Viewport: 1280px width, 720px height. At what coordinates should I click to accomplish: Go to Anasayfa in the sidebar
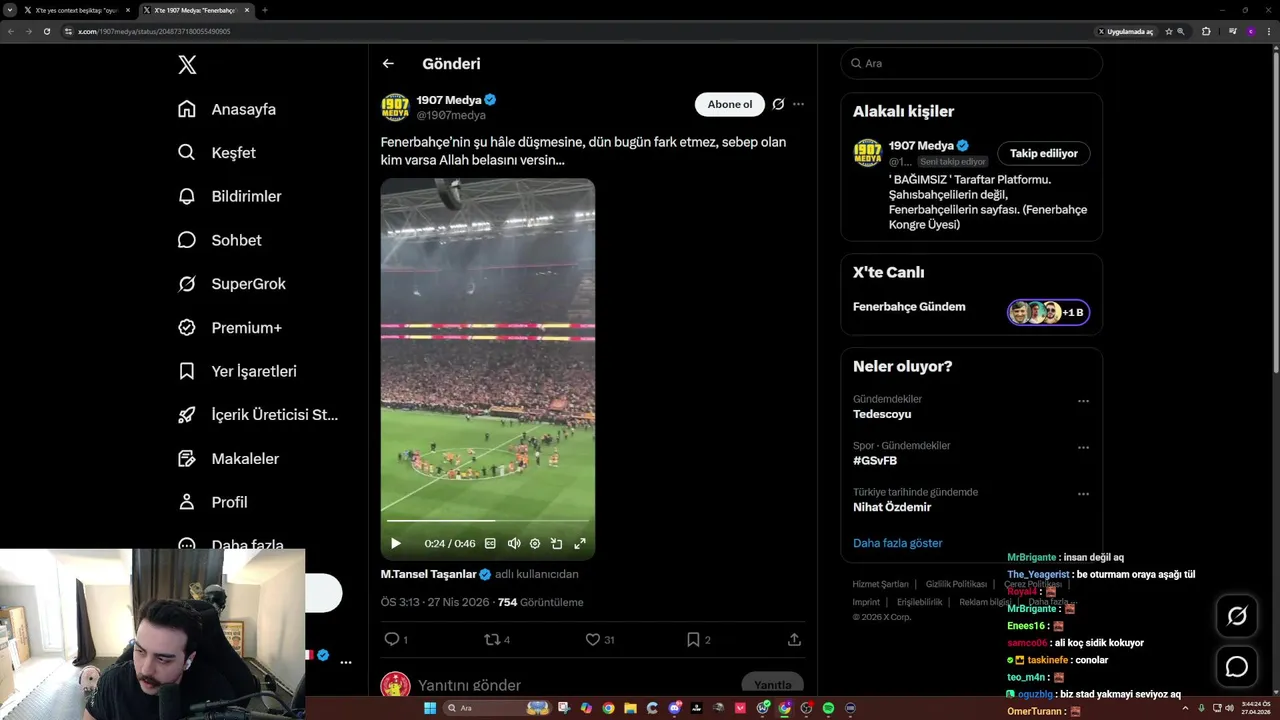point(227,109)
